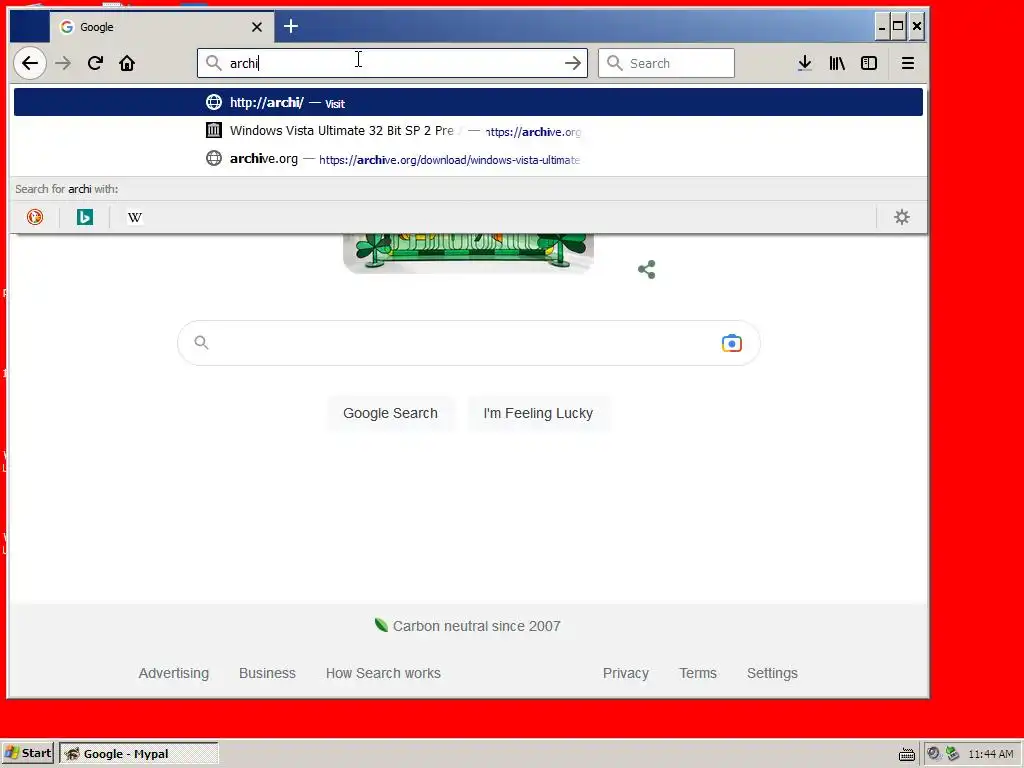
Task: Close the Mypal browser window
Action: (x=916, y=26)
